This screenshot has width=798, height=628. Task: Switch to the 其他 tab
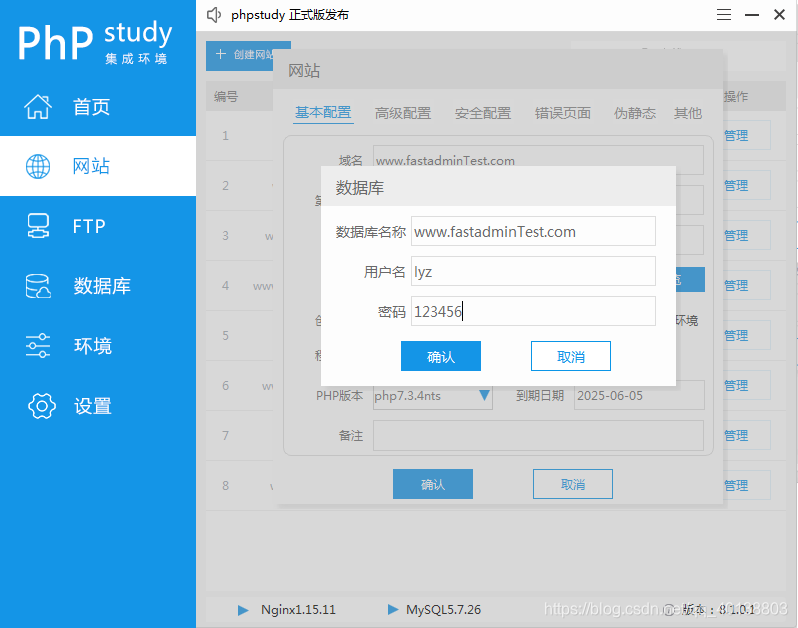(688, 113)
